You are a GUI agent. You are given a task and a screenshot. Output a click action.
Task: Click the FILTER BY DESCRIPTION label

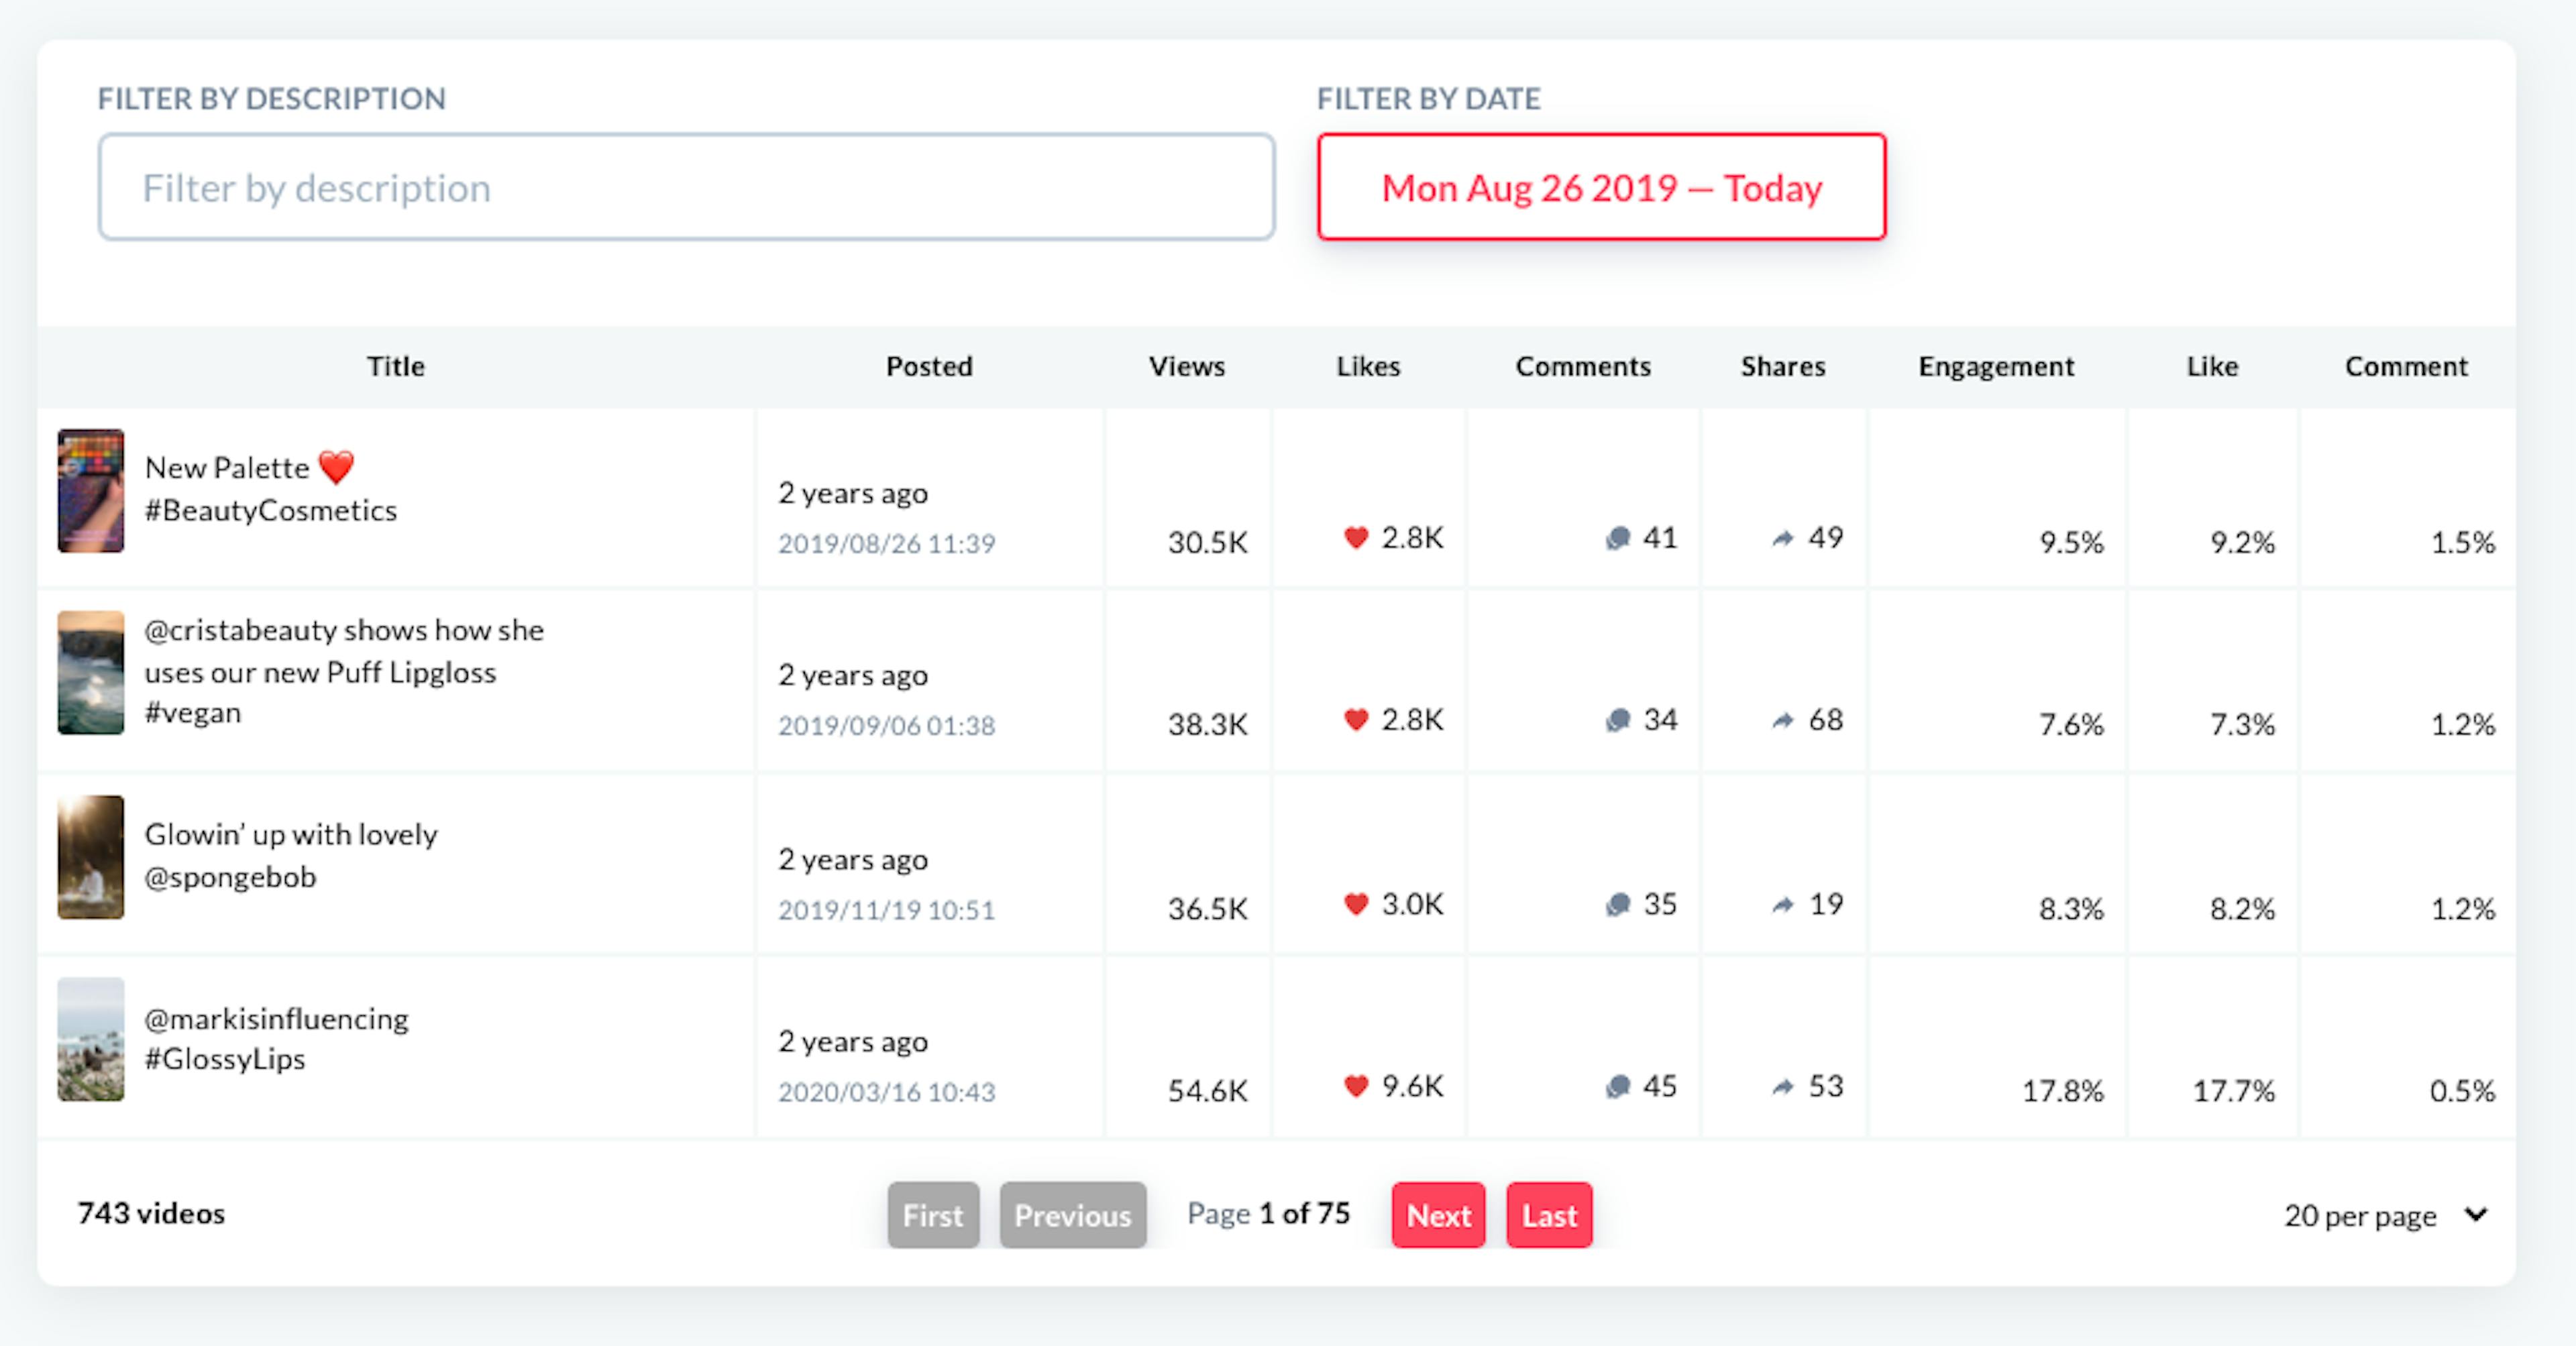pos(271,98)
